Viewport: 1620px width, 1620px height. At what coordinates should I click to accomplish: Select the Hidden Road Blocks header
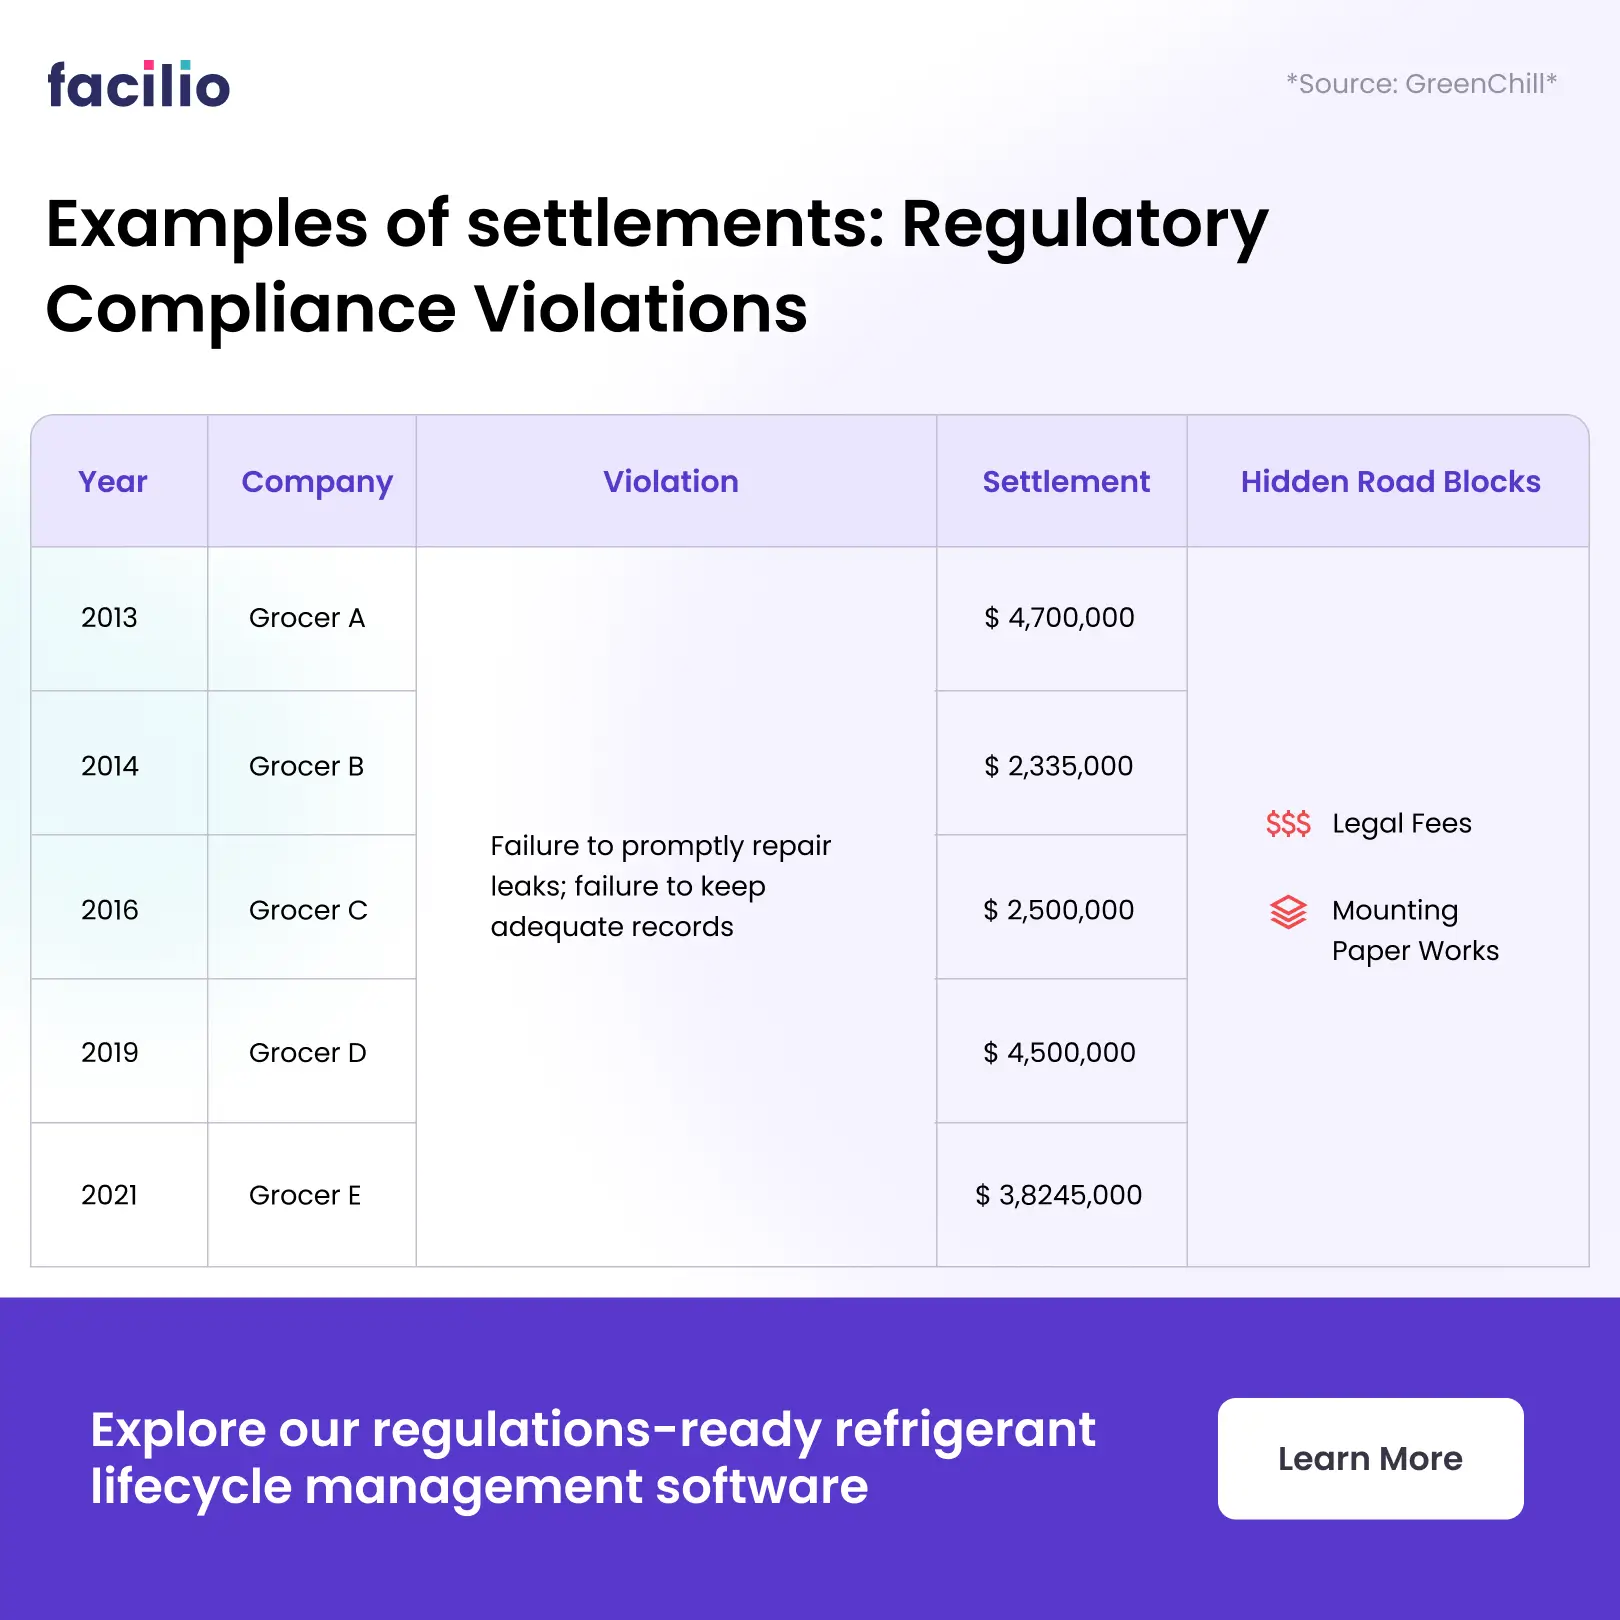pyautogui.click(x=1390, y=482)
